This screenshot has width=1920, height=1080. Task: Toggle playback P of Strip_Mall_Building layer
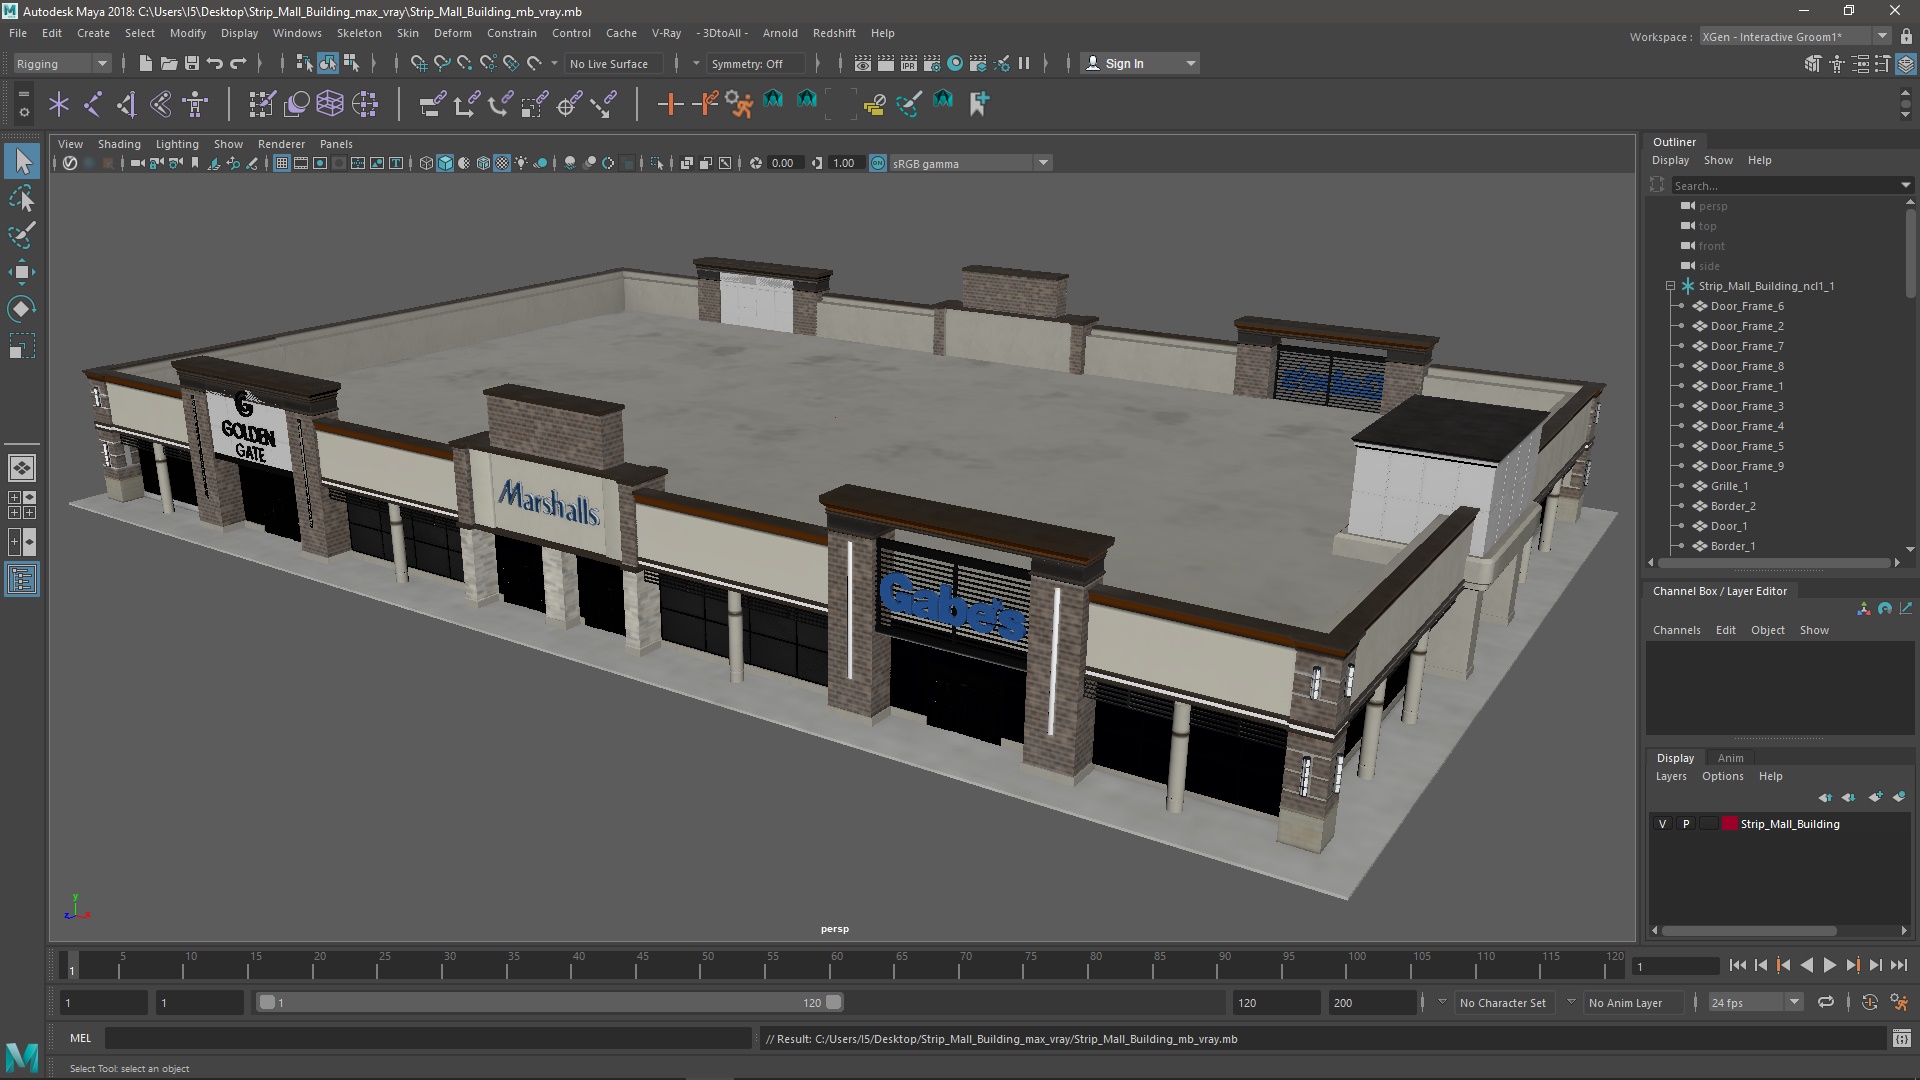point(1686,824)
